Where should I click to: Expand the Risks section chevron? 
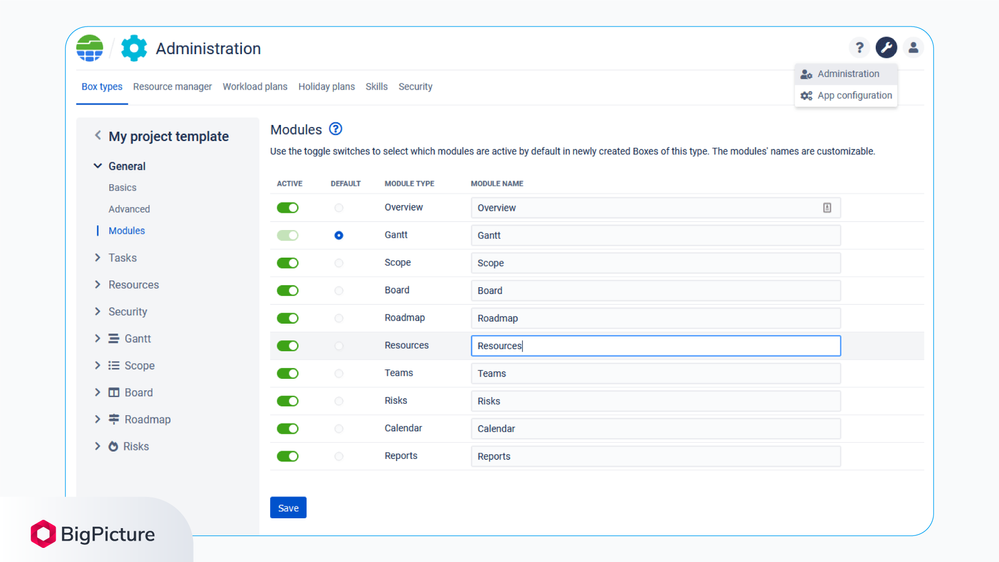(97, 446)
